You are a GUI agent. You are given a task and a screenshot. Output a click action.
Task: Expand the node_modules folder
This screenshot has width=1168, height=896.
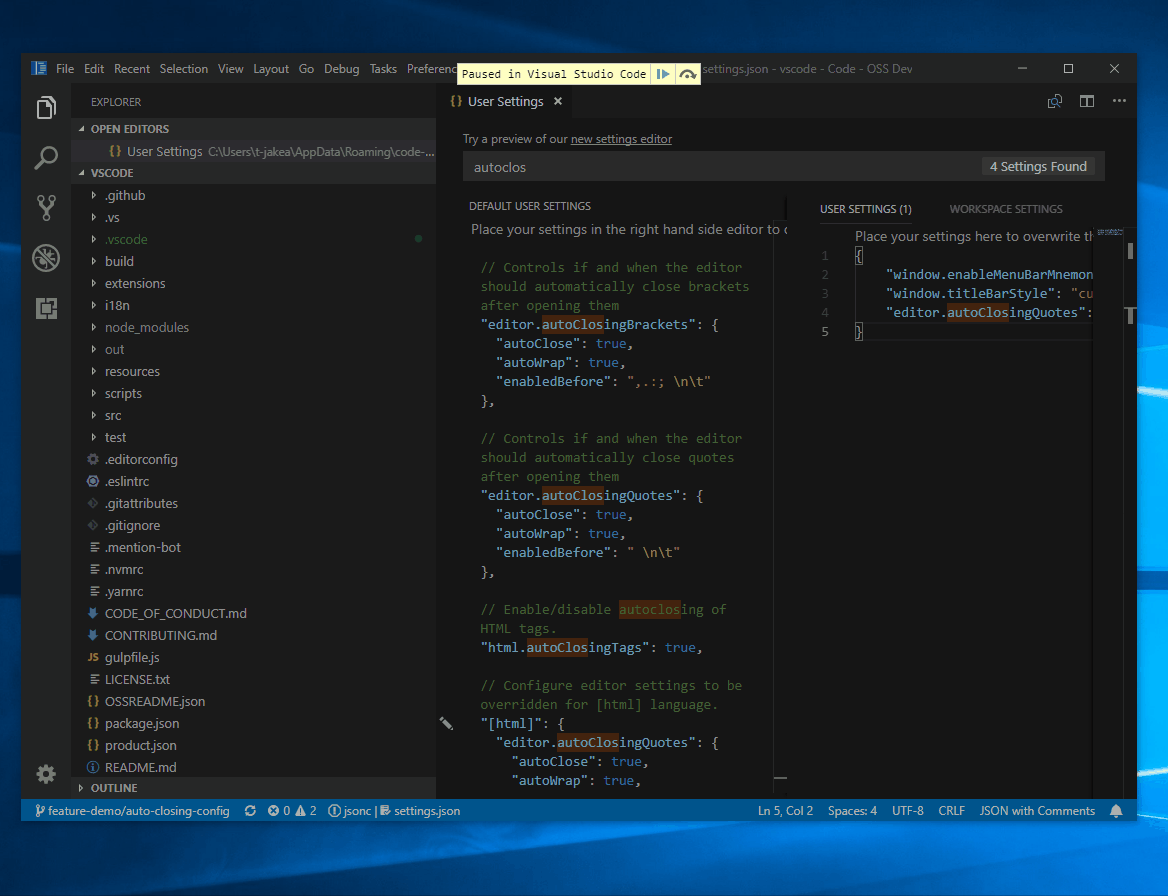pyautogui.click(x=253, y=327)
